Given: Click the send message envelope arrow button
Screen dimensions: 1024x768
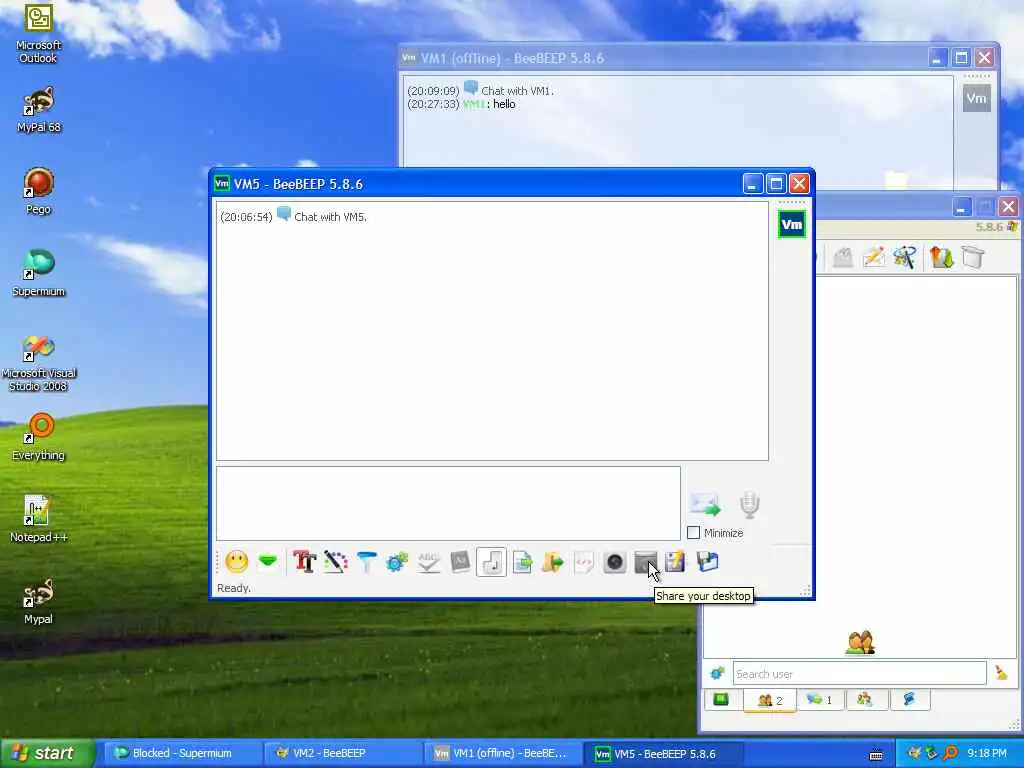Looking at the screenshot, I should (705, 505).
